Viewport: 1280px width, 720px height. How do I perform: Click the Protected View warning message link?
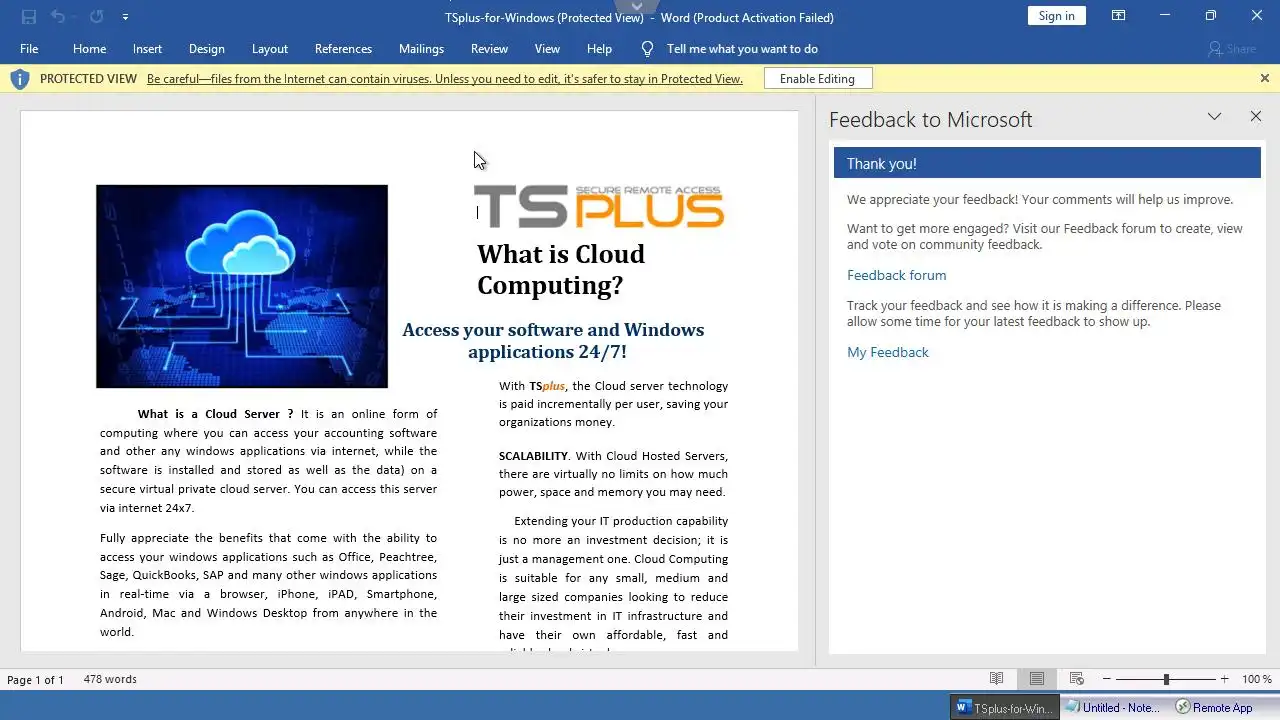[x=445, y=79]
